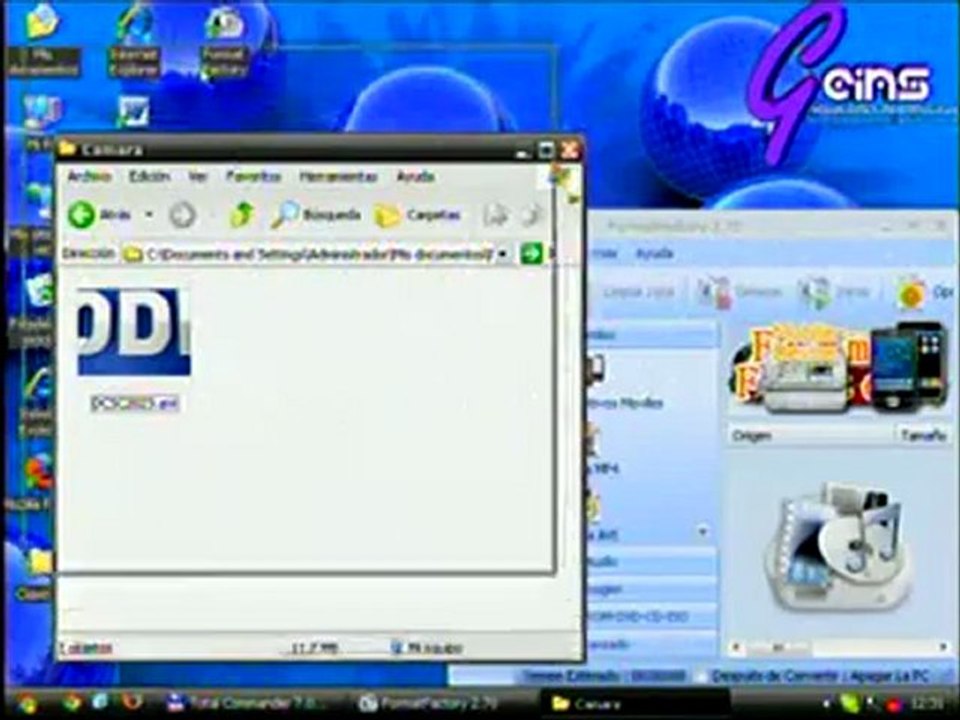The width and height of the screenshot is (960, 720).
Task: Go up one folder level in the Camara window
Action: coord(242,214)
